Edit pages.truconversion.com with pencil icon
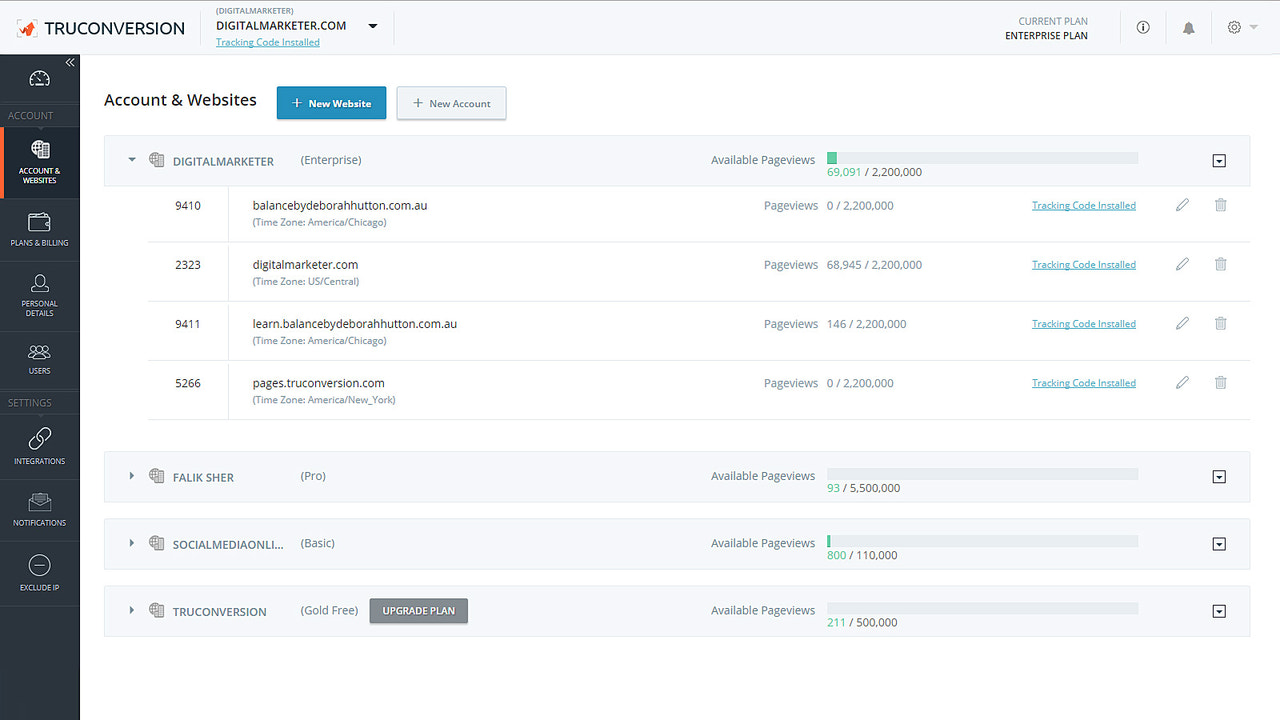 click(1182, 382)
